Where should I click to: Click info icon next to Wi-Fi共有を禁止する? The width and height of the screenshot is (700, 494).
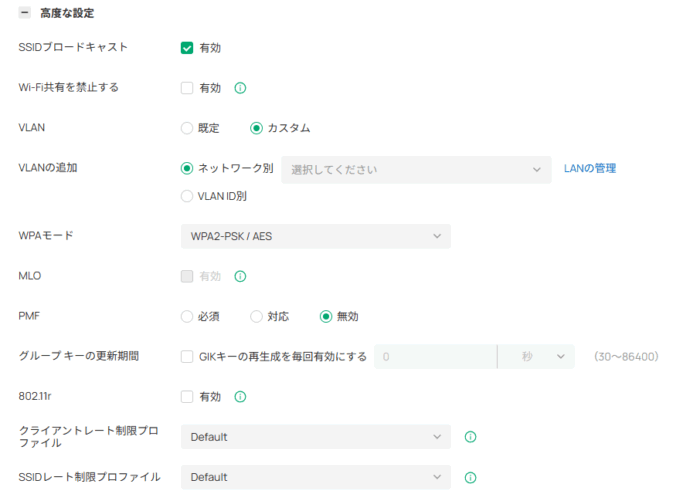click(240, 88)
